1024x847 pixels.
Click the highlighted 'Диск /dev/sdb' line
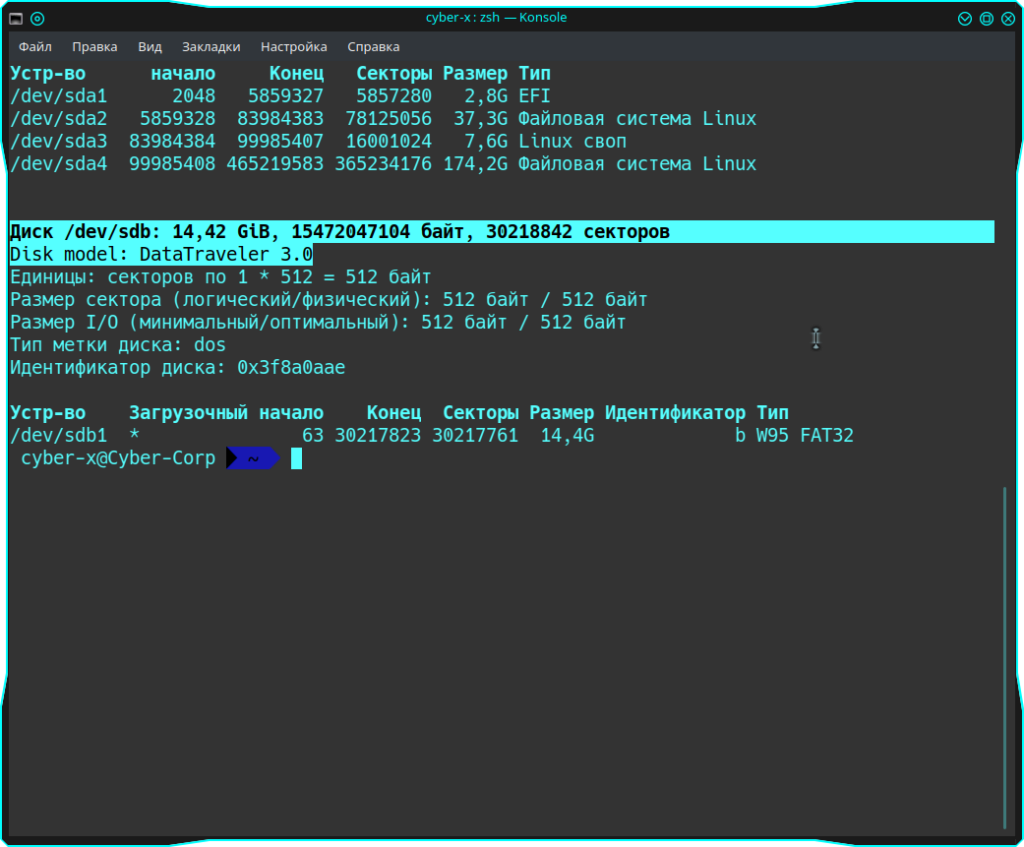(340, 232)
